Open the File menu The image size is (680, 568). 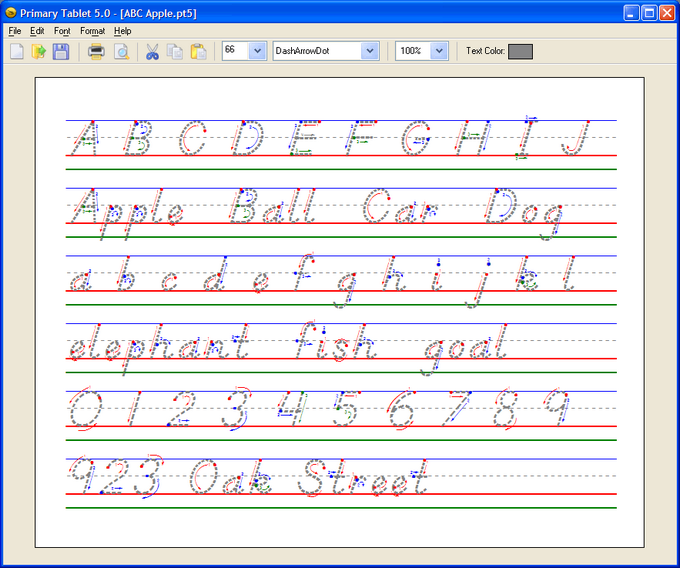click(14, 31)
